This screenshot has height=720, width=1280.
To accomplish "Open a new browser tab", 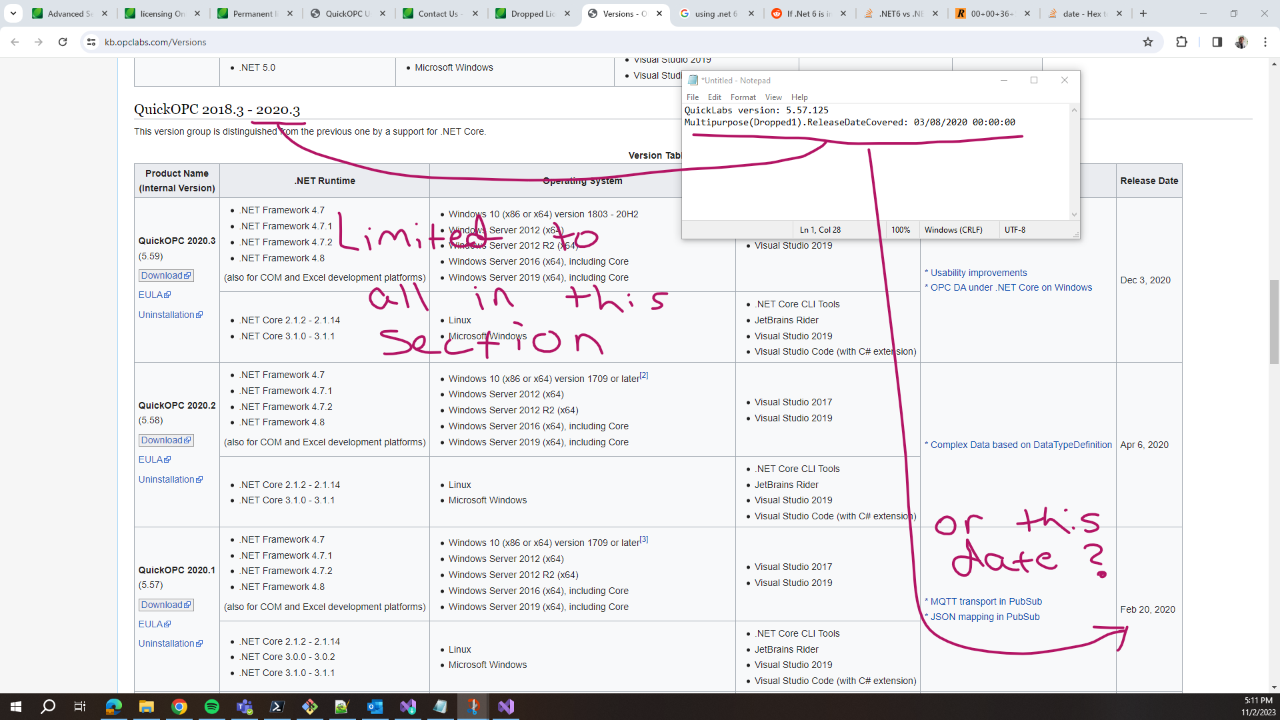I will (1143, 14).
